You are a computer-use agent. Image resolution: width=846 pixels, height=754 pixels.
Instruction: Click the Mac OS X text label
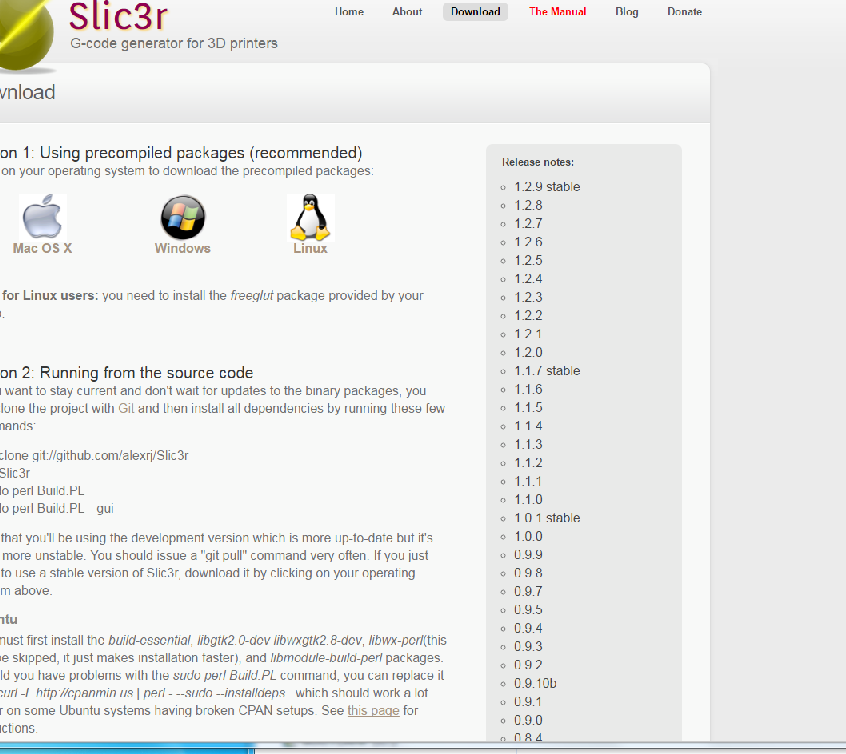pos(42,248)
